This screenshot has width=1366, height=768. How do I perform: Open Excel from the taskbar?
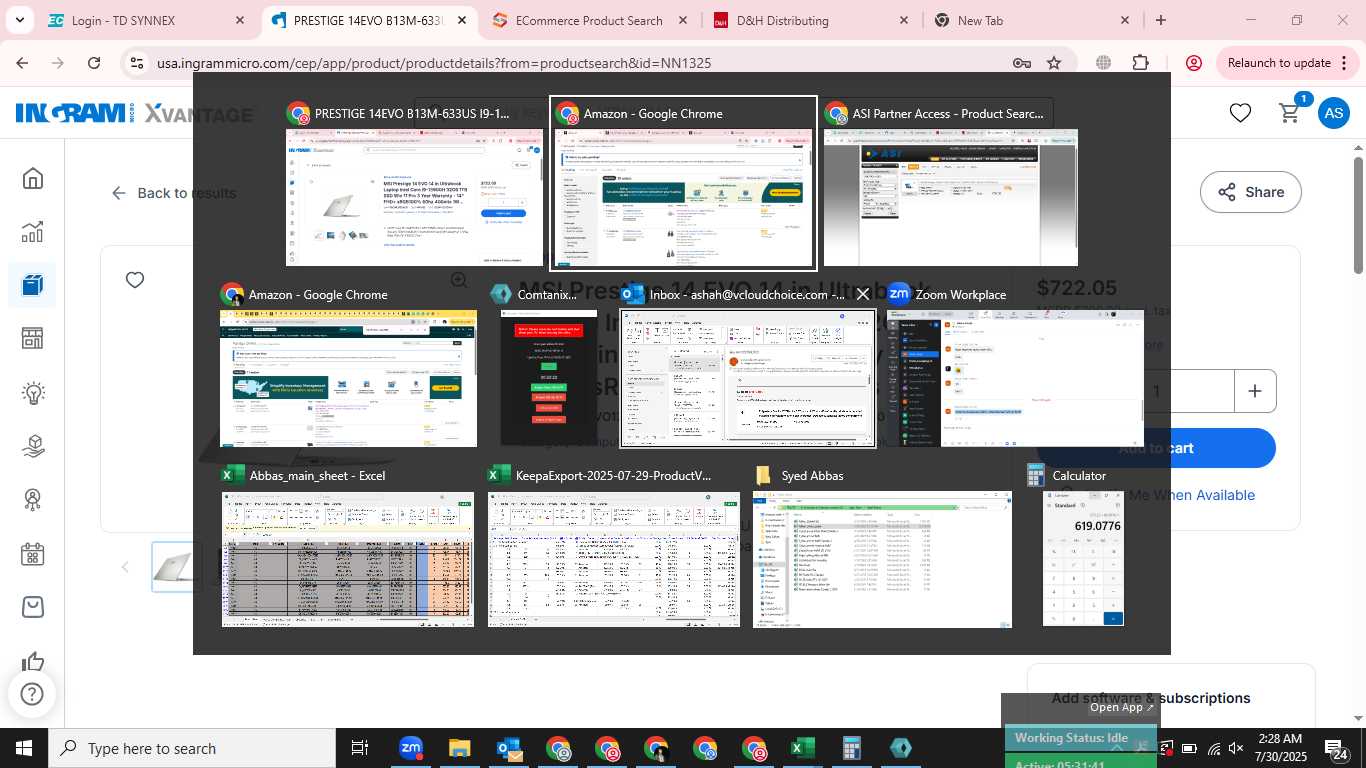tap(802, 748)
